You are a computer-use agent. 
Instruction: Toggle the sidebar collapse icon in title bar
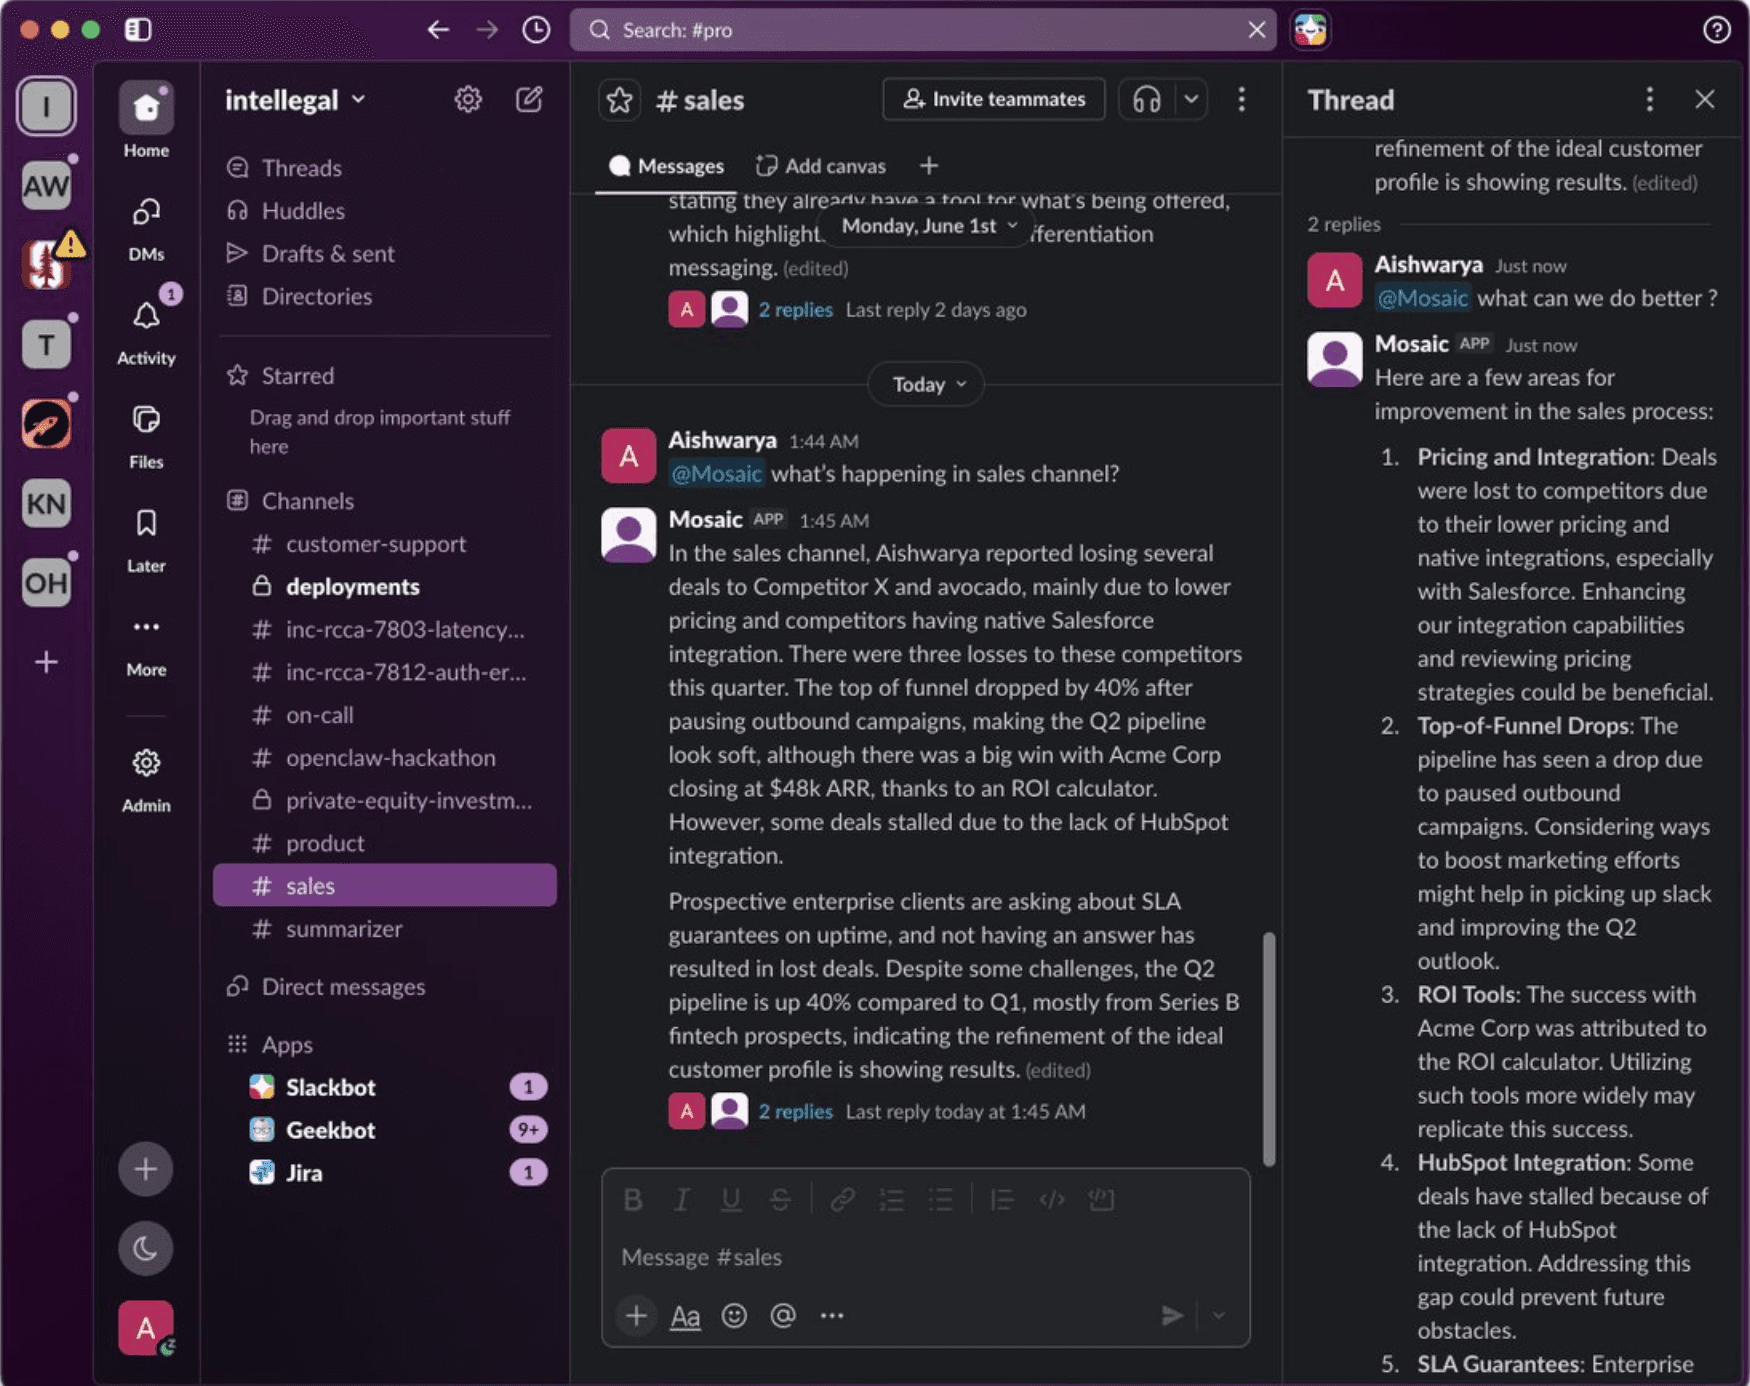point(138,30)
